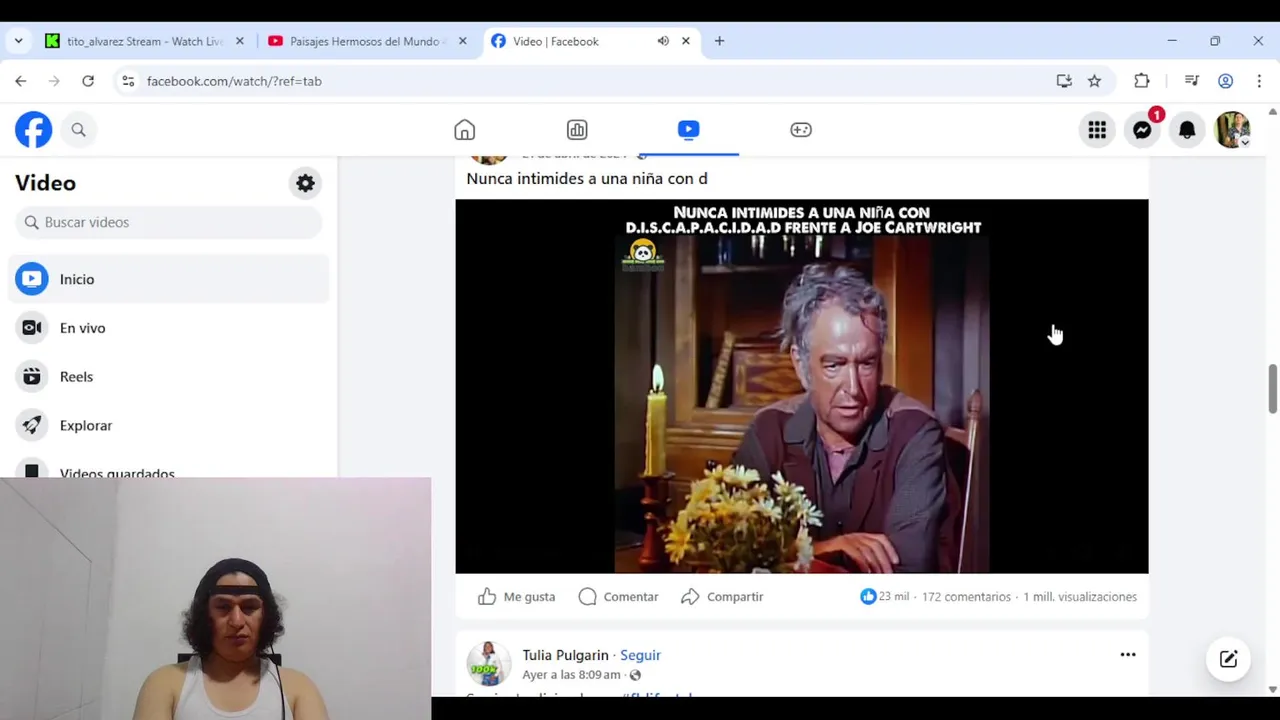The image size is (1280, 720).
Task: Open Chrome profile icon
Action: (x=1225, y=81)
